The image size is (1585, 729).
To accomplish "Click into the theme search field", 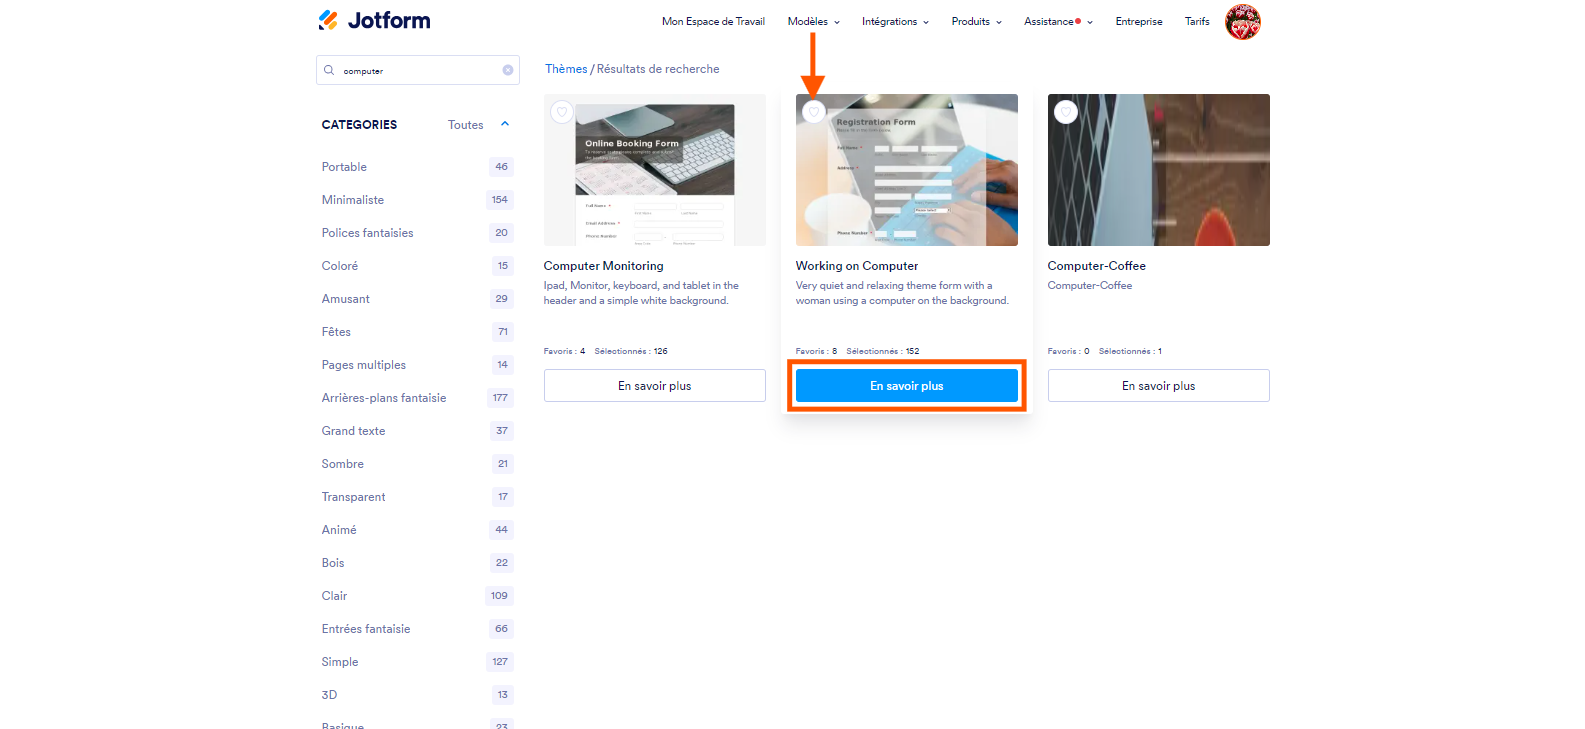I will [420, 70].
